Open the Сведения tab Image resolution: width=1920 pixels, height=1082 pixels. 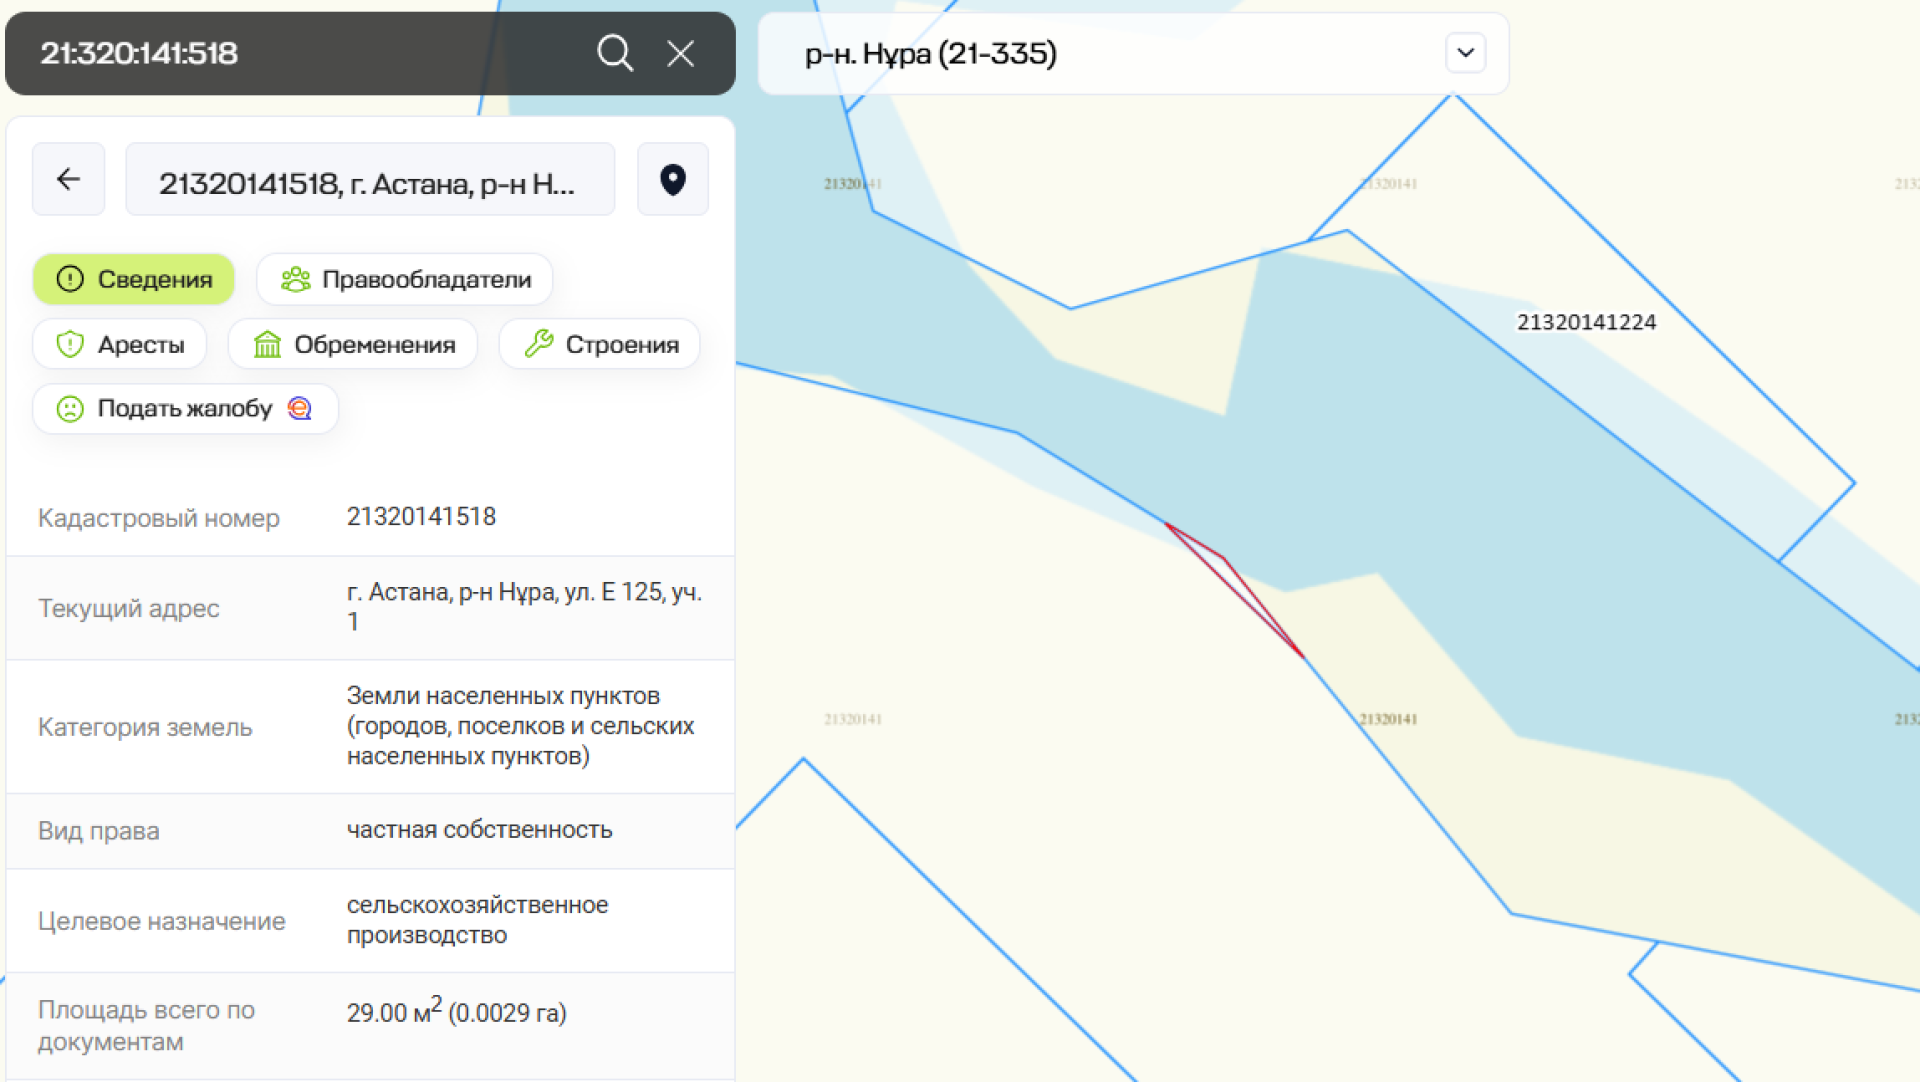(134, 279)
